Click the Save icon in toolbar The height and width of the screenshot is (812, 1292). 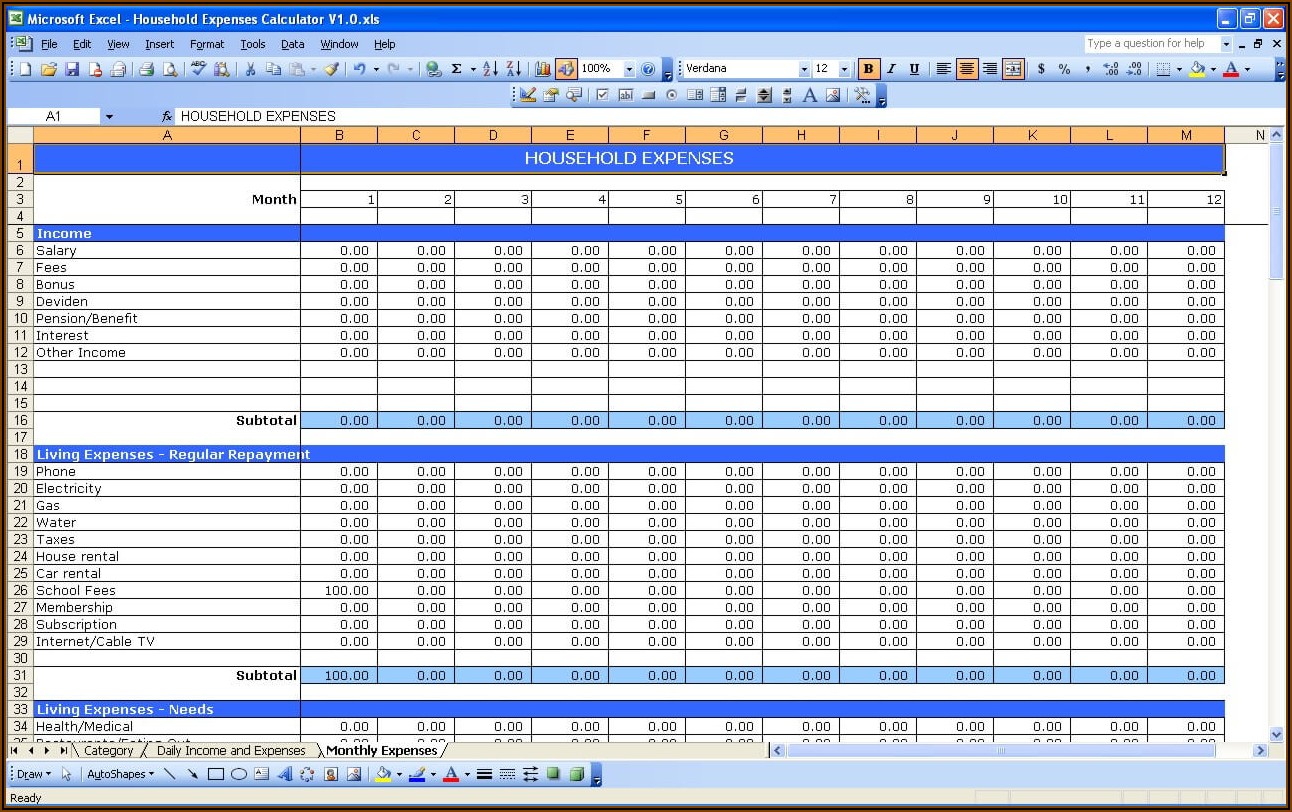pos(71,69)
